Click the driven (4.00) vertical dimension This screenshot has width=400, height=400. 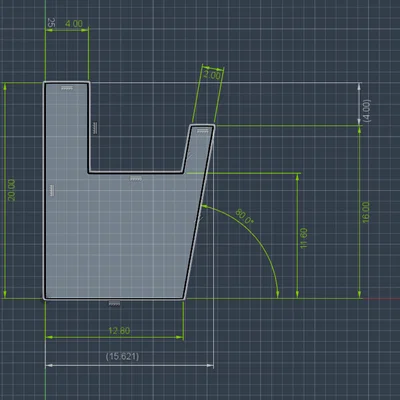366,111
